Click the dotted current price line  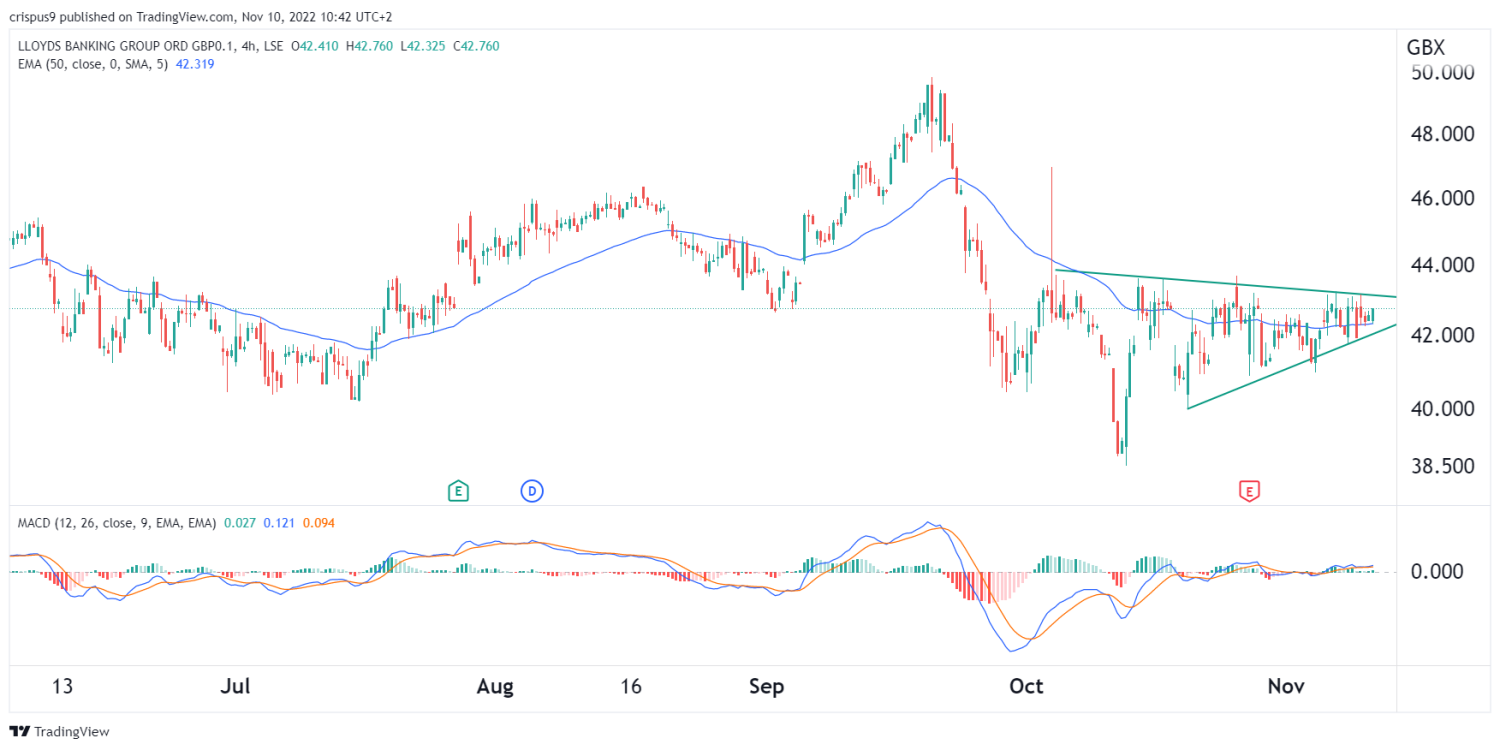tap(600, 308)
